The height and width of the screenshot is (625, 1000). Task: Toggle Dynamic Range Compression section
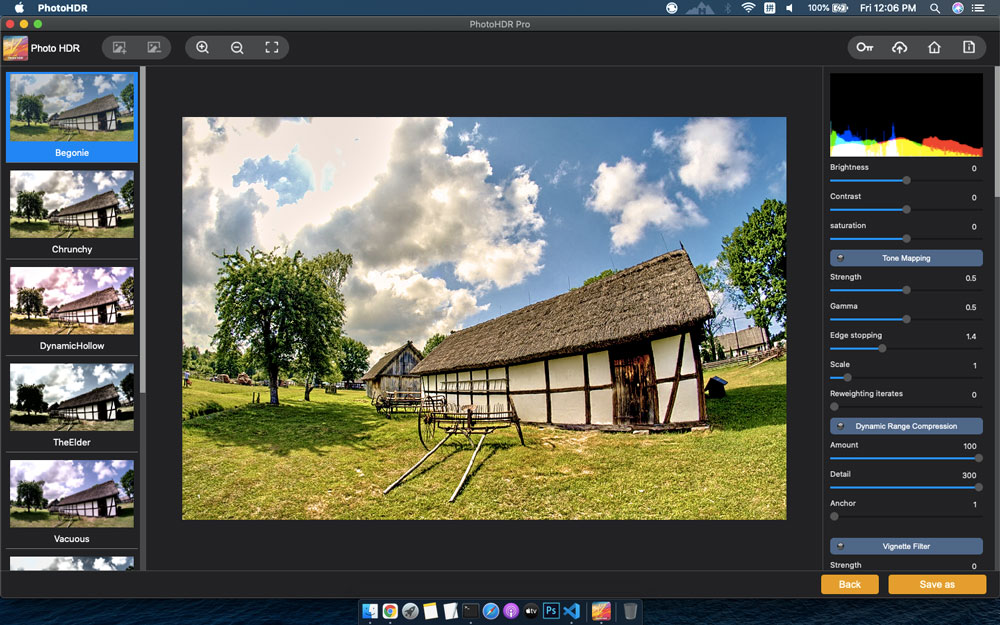click(x=906, y=425)
